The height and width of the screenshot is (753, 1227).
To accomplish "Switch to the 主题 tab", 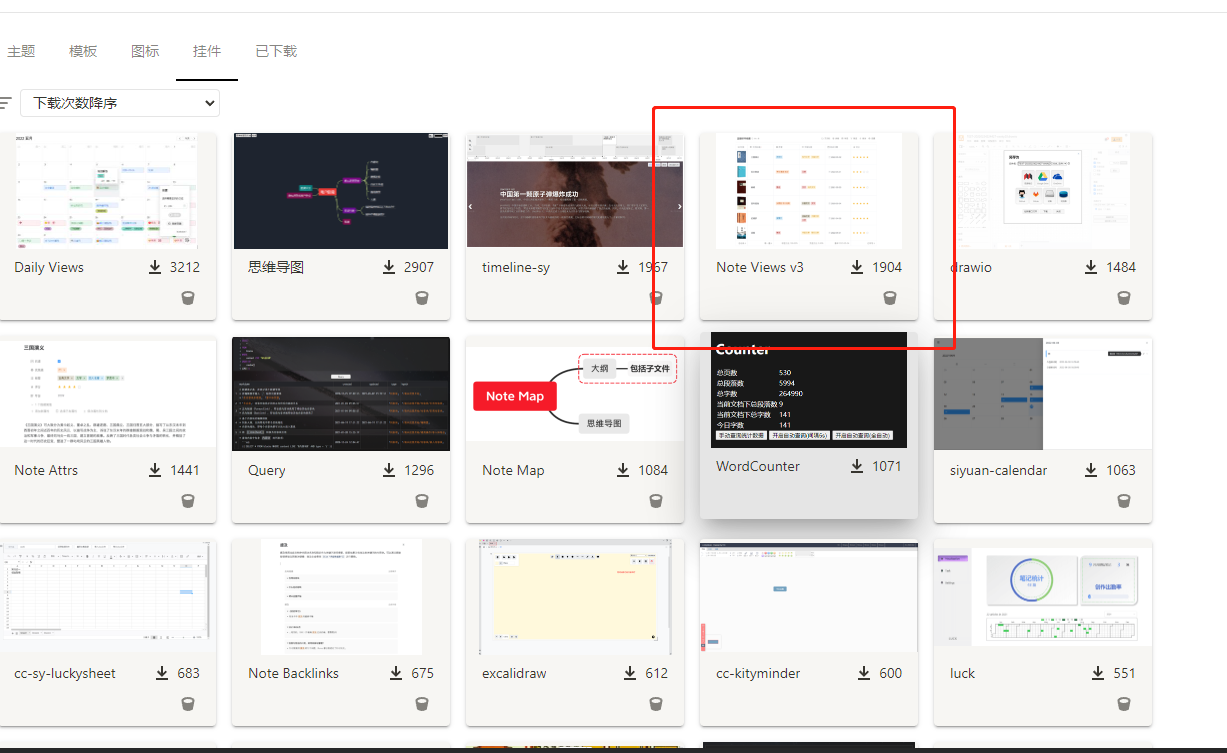I will point(21,51).
